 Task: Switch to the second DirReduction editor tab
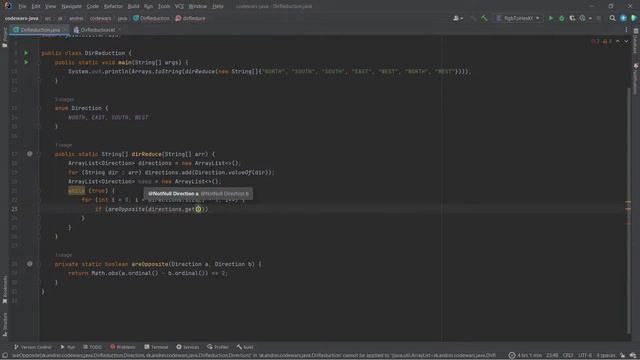click(x=97, y=30)
